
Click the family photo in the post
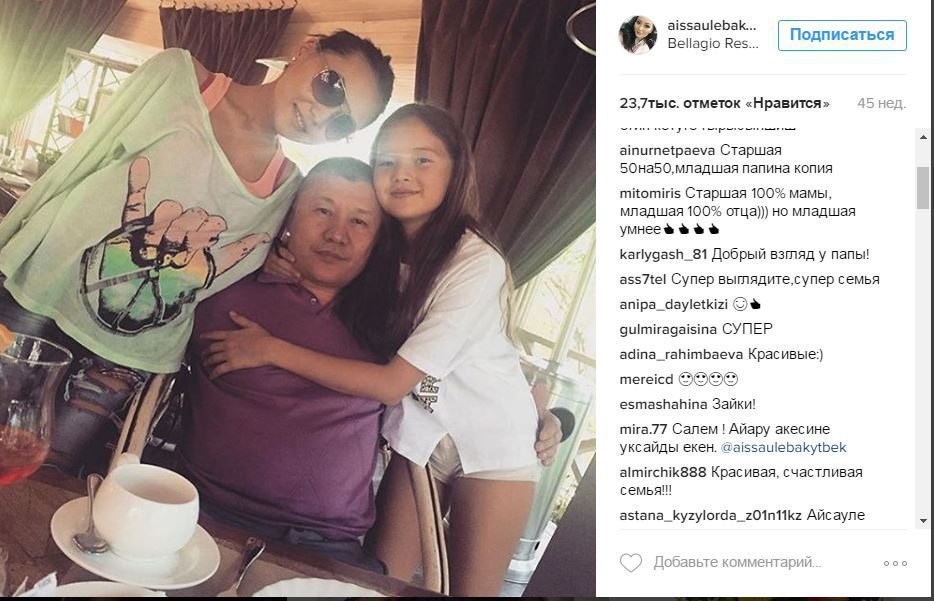[298, 298]
